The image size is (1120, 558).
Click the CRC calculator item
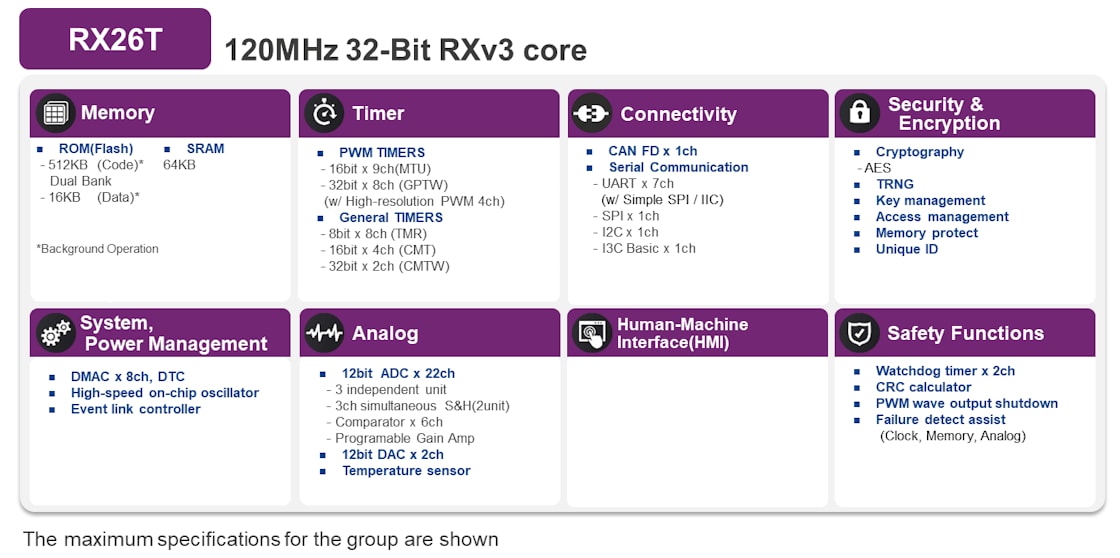924,387
